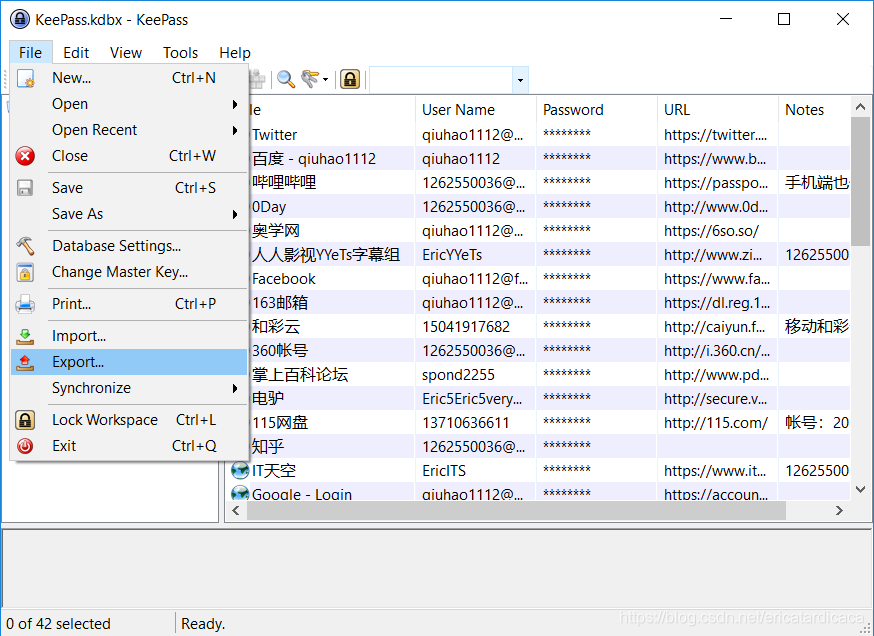
Task: Choose Save from the File menu
Action: [x=129, y=188]
